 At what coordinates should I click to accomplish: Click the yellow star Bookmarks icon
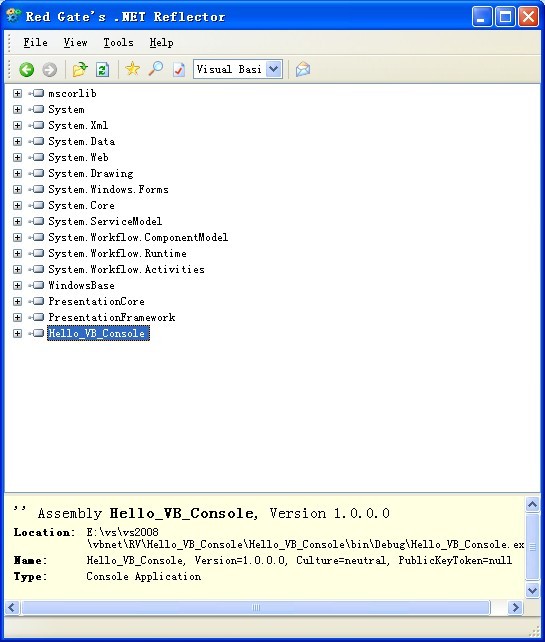coord(133,69)
